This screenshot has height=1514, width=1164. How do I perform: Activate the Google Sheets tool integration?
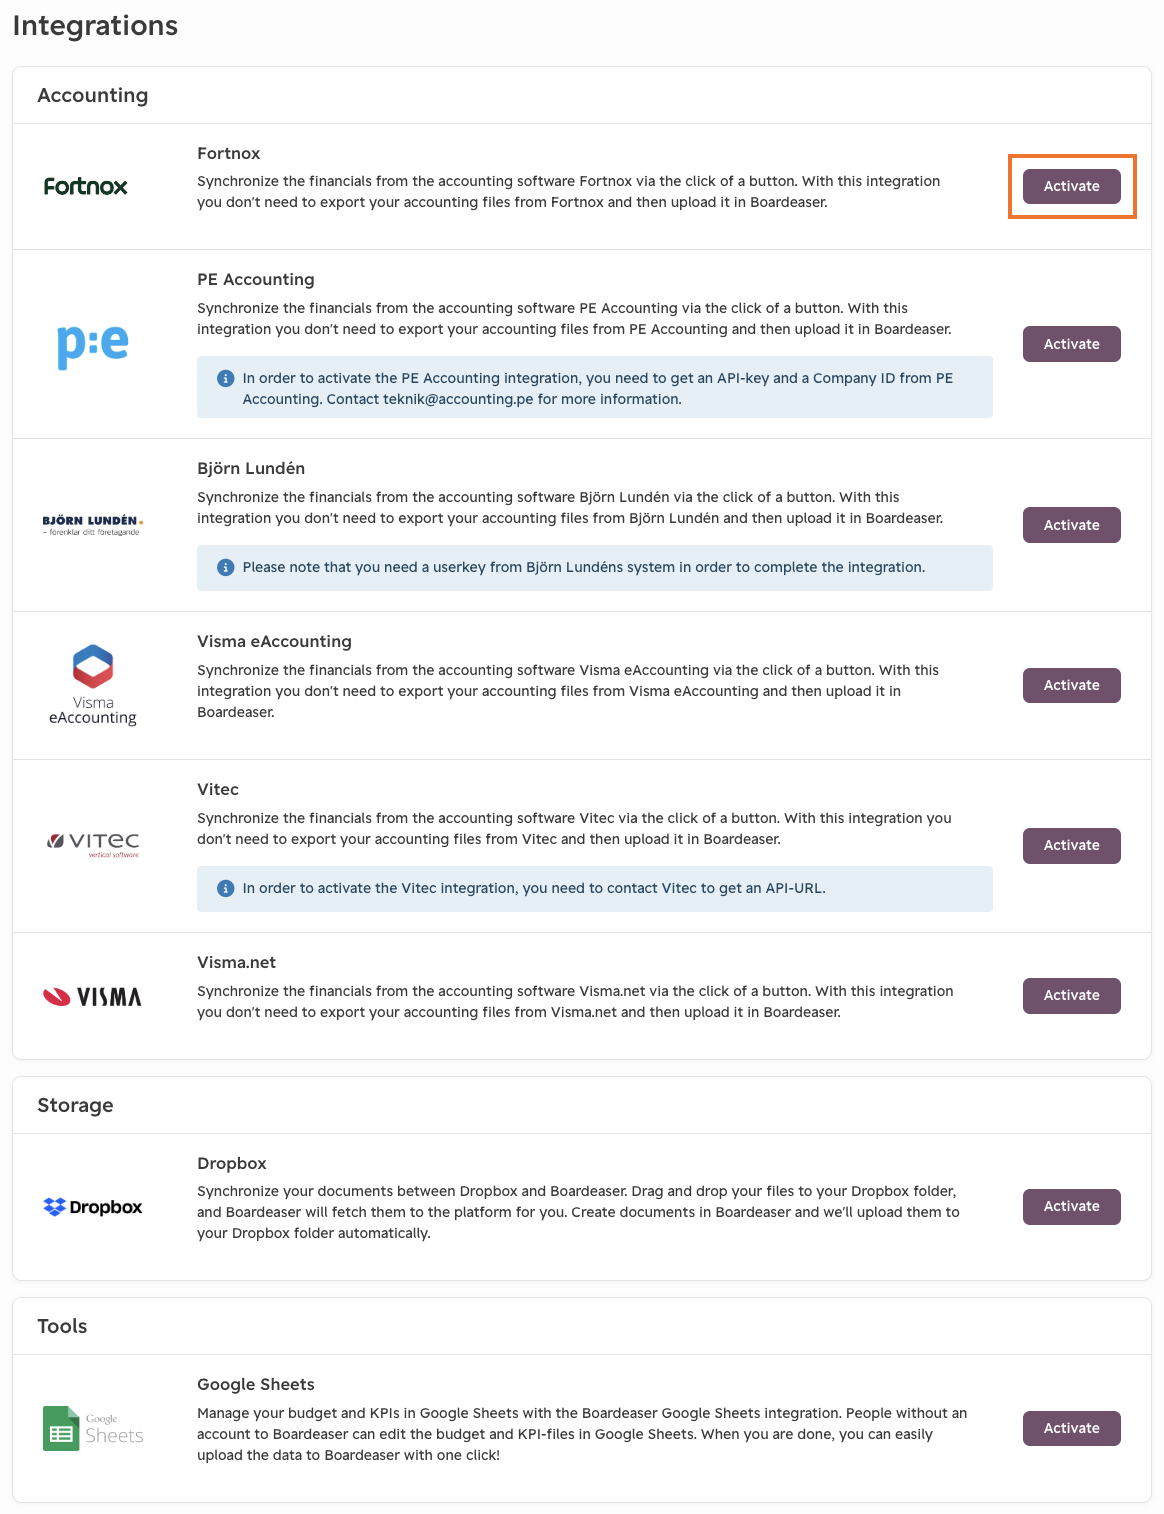(x=1072, y=1428)
